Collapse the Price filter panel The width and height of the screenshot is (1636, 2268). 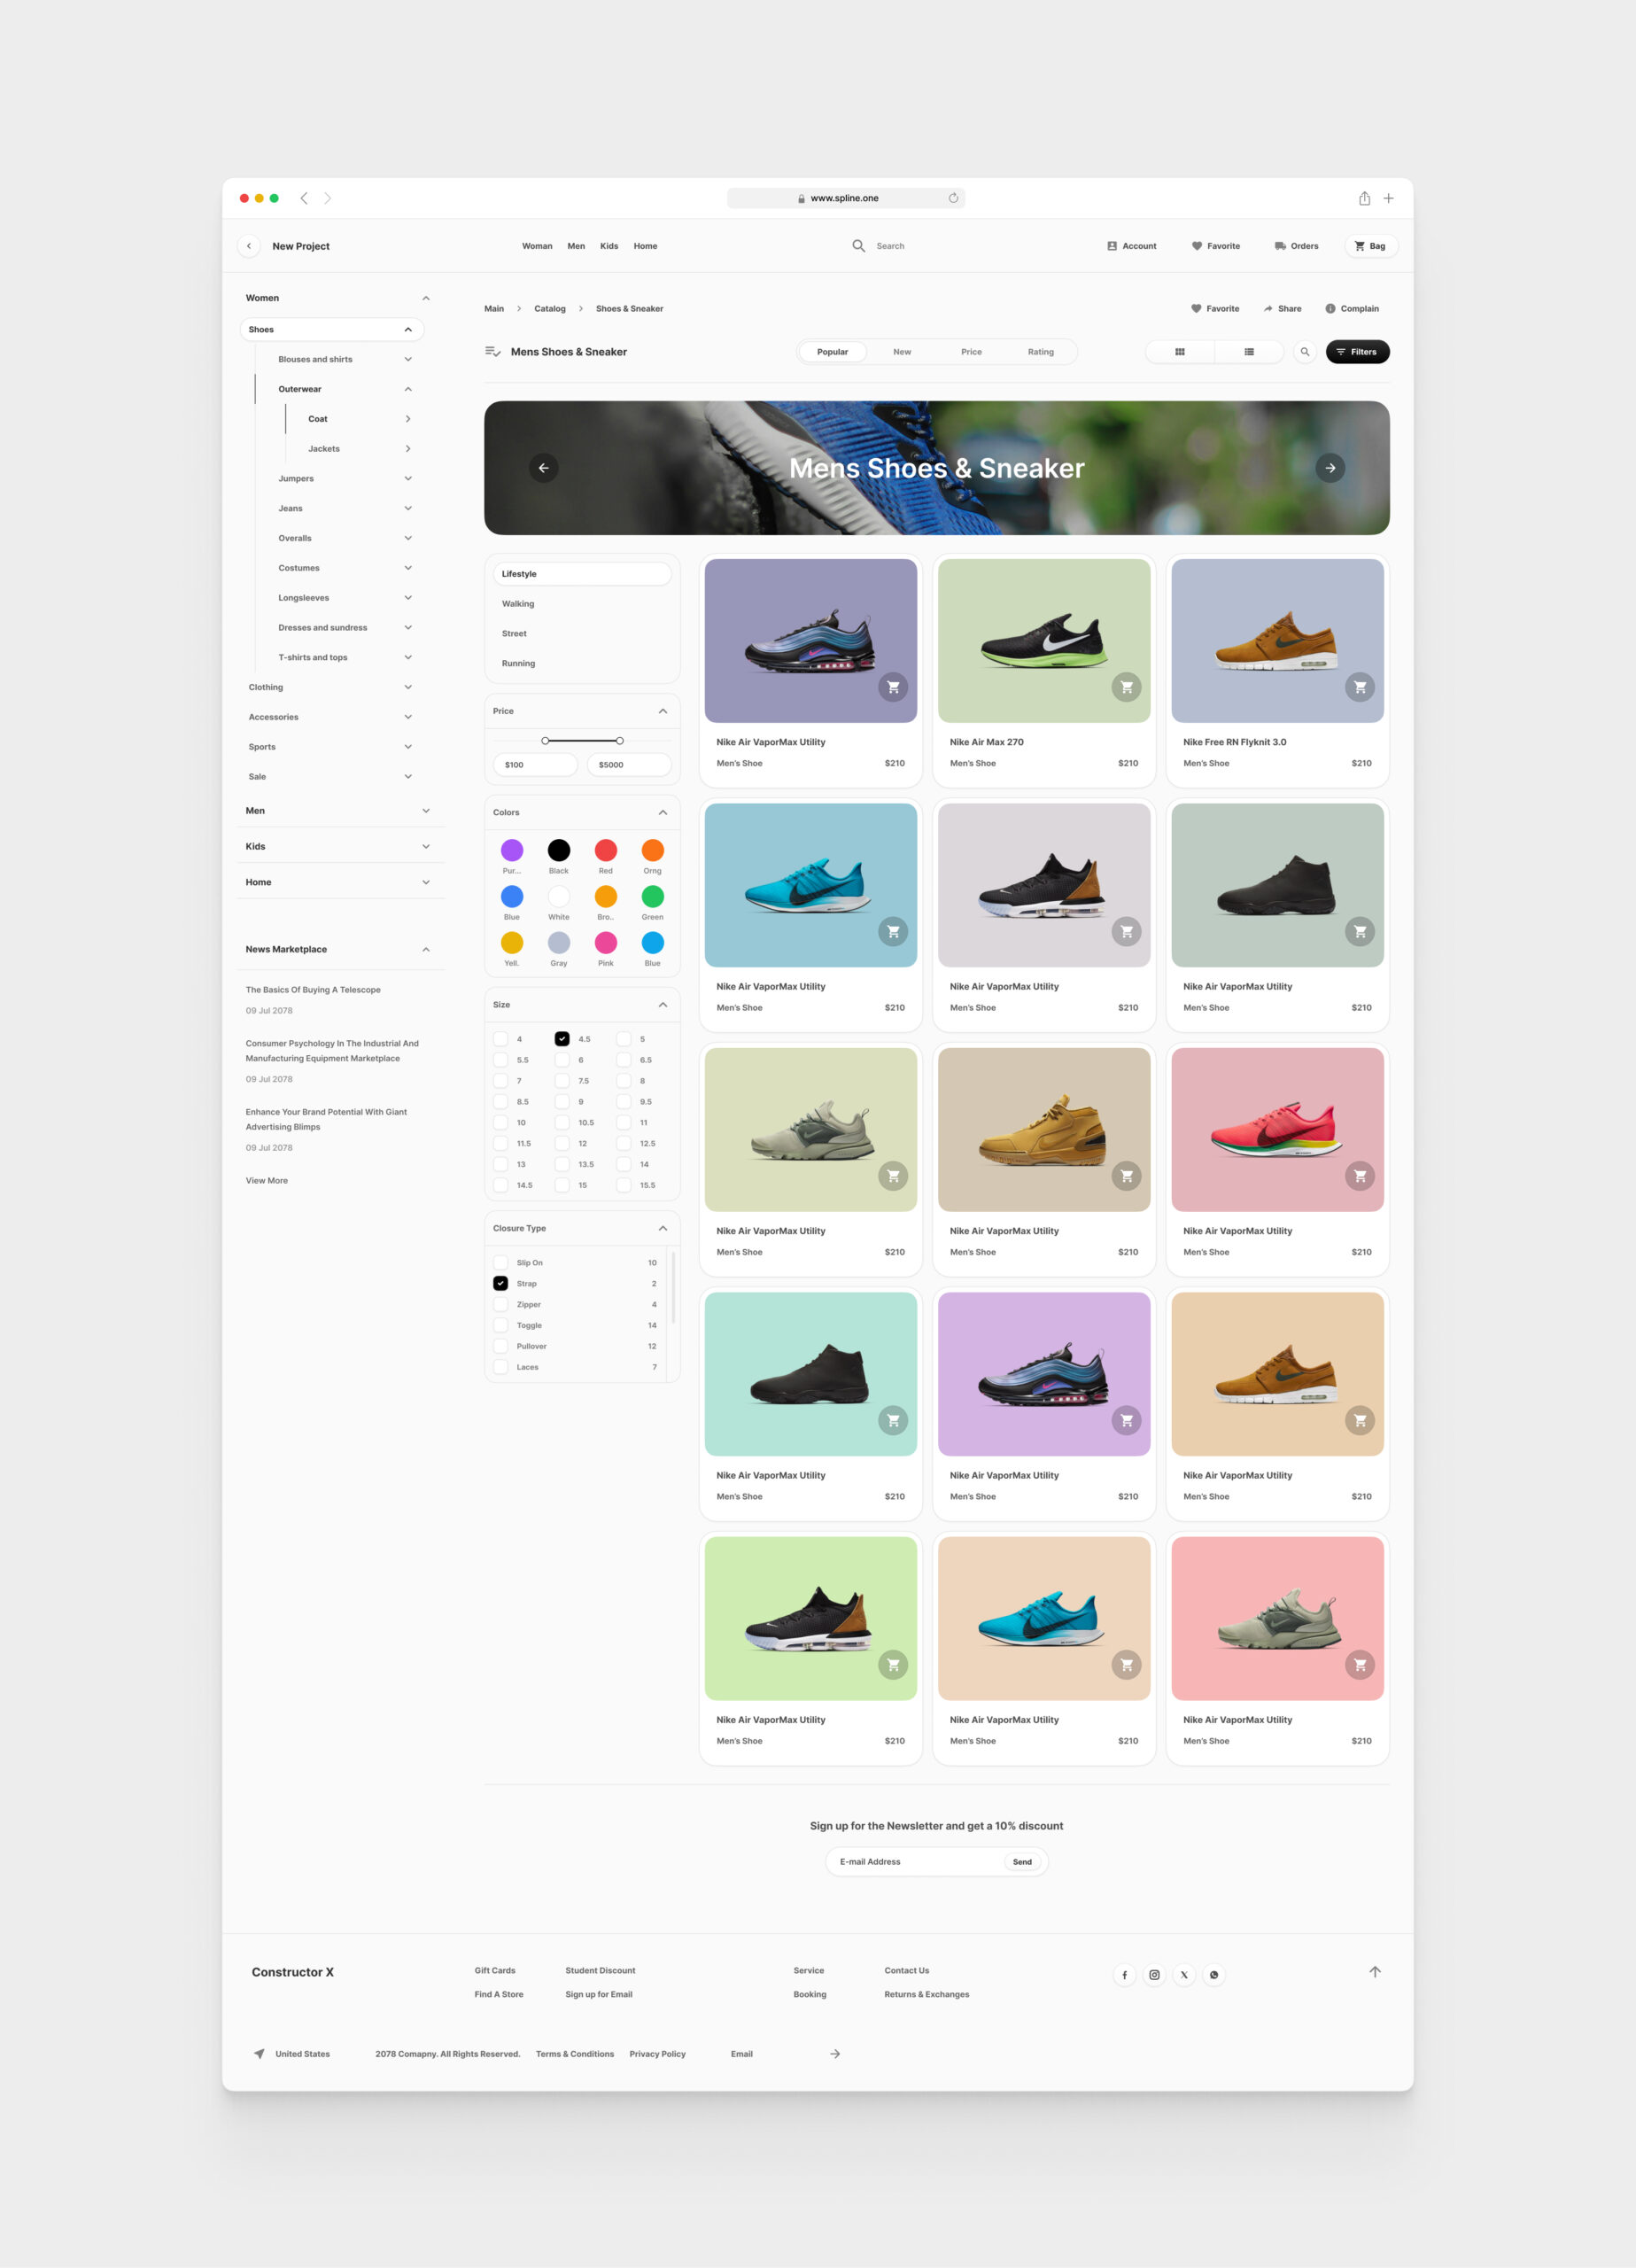pos(663,711)
